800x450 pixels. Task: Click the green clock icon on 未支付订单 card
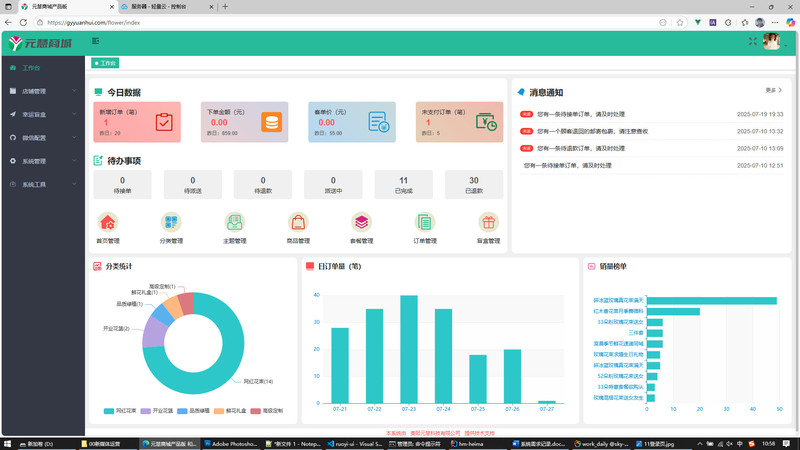(486, 122)
